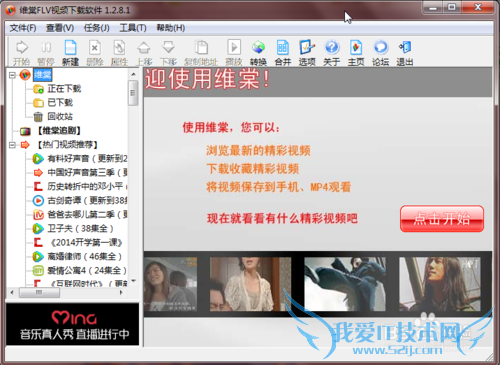500x365 pixels.
Task: Click the 上移 (Move up) icon
Action: point(144,52)
